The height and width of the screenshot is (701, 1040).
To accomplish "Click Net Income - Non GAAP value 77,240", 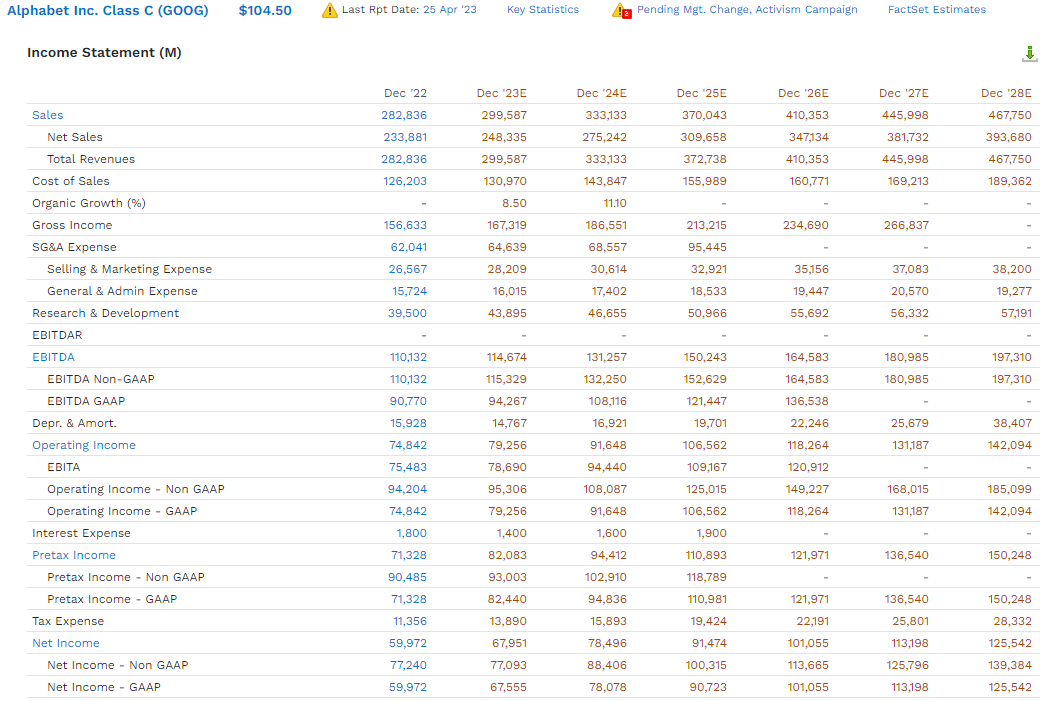I will 408,665.
